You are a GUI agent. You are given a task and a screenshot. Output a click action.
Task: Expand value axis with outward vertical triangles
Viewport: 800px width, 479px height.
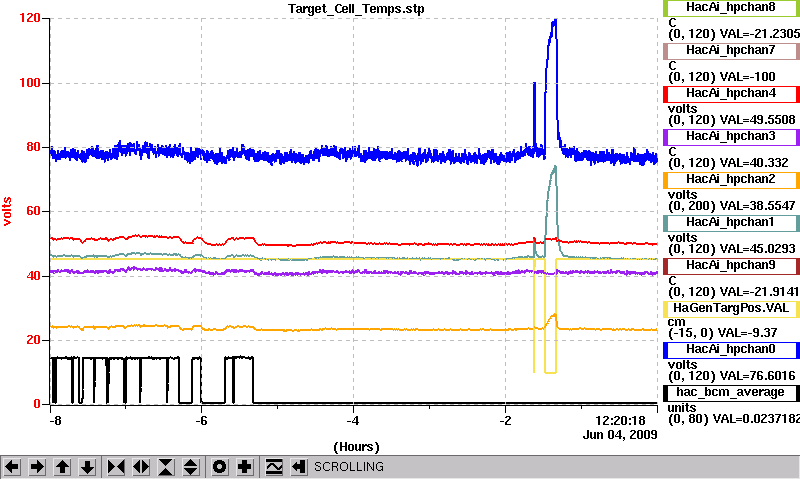click(190, 467)
